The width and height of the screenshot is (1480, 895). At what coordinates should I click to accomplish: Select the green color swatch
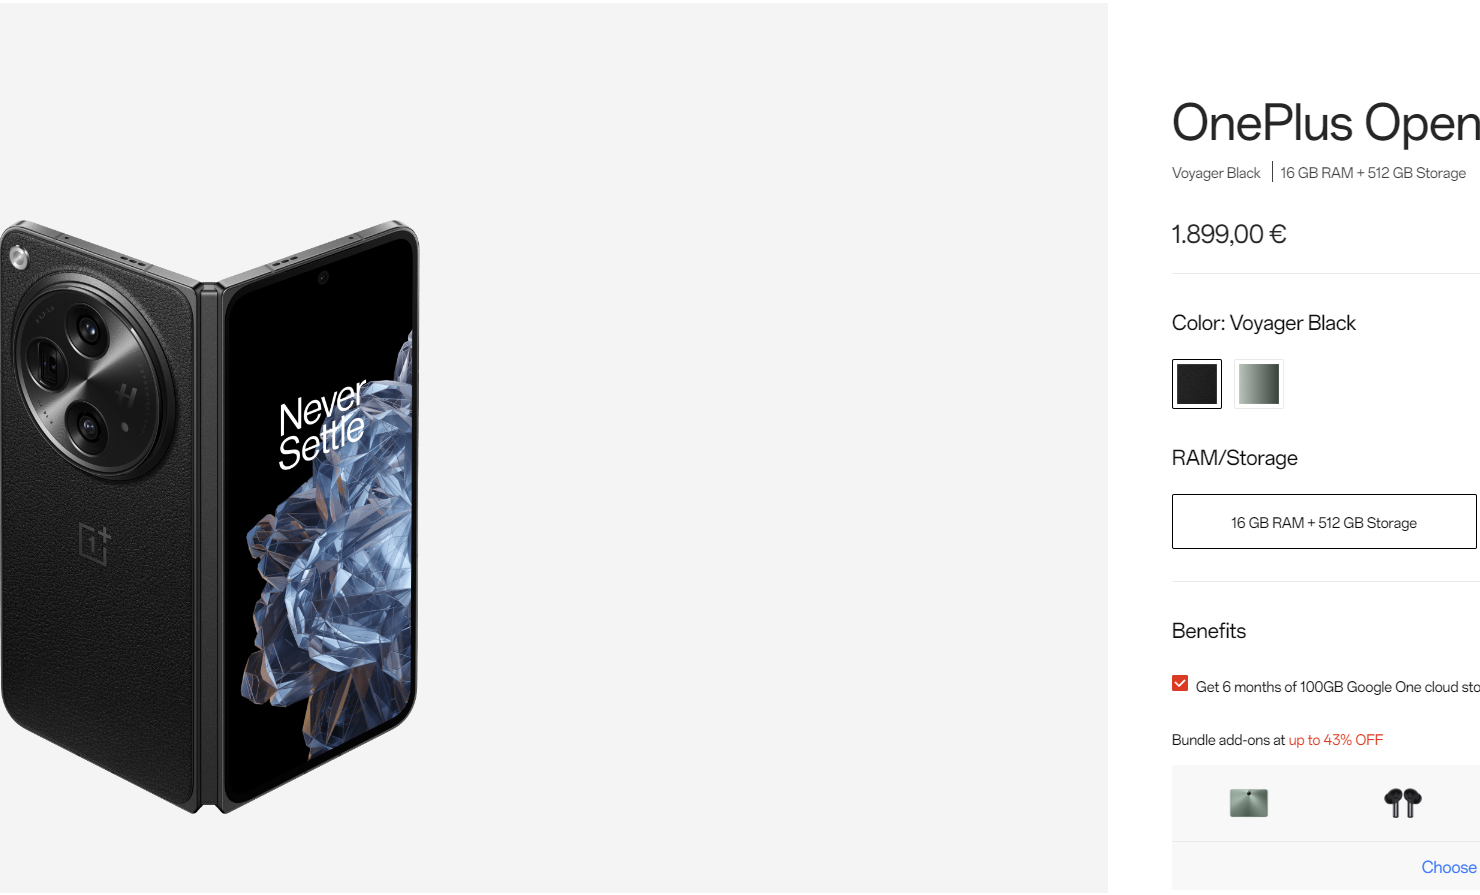1258,384
